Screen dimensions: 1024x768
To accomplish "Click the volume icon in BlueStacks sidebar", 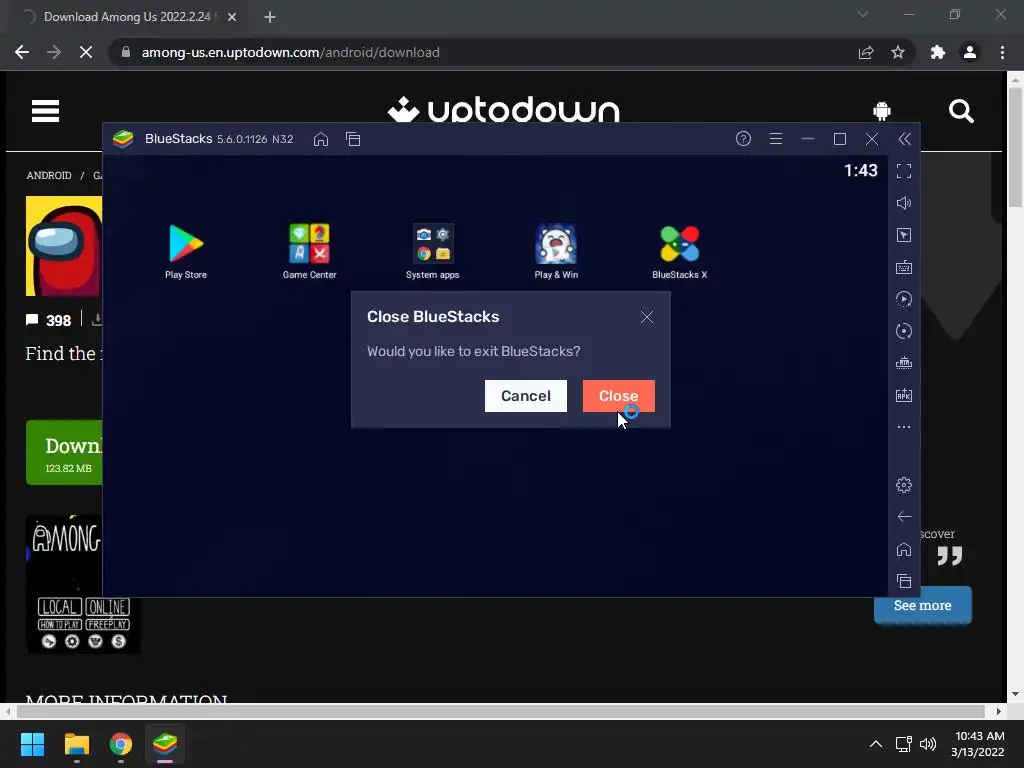I will click(x=904, y=203).
